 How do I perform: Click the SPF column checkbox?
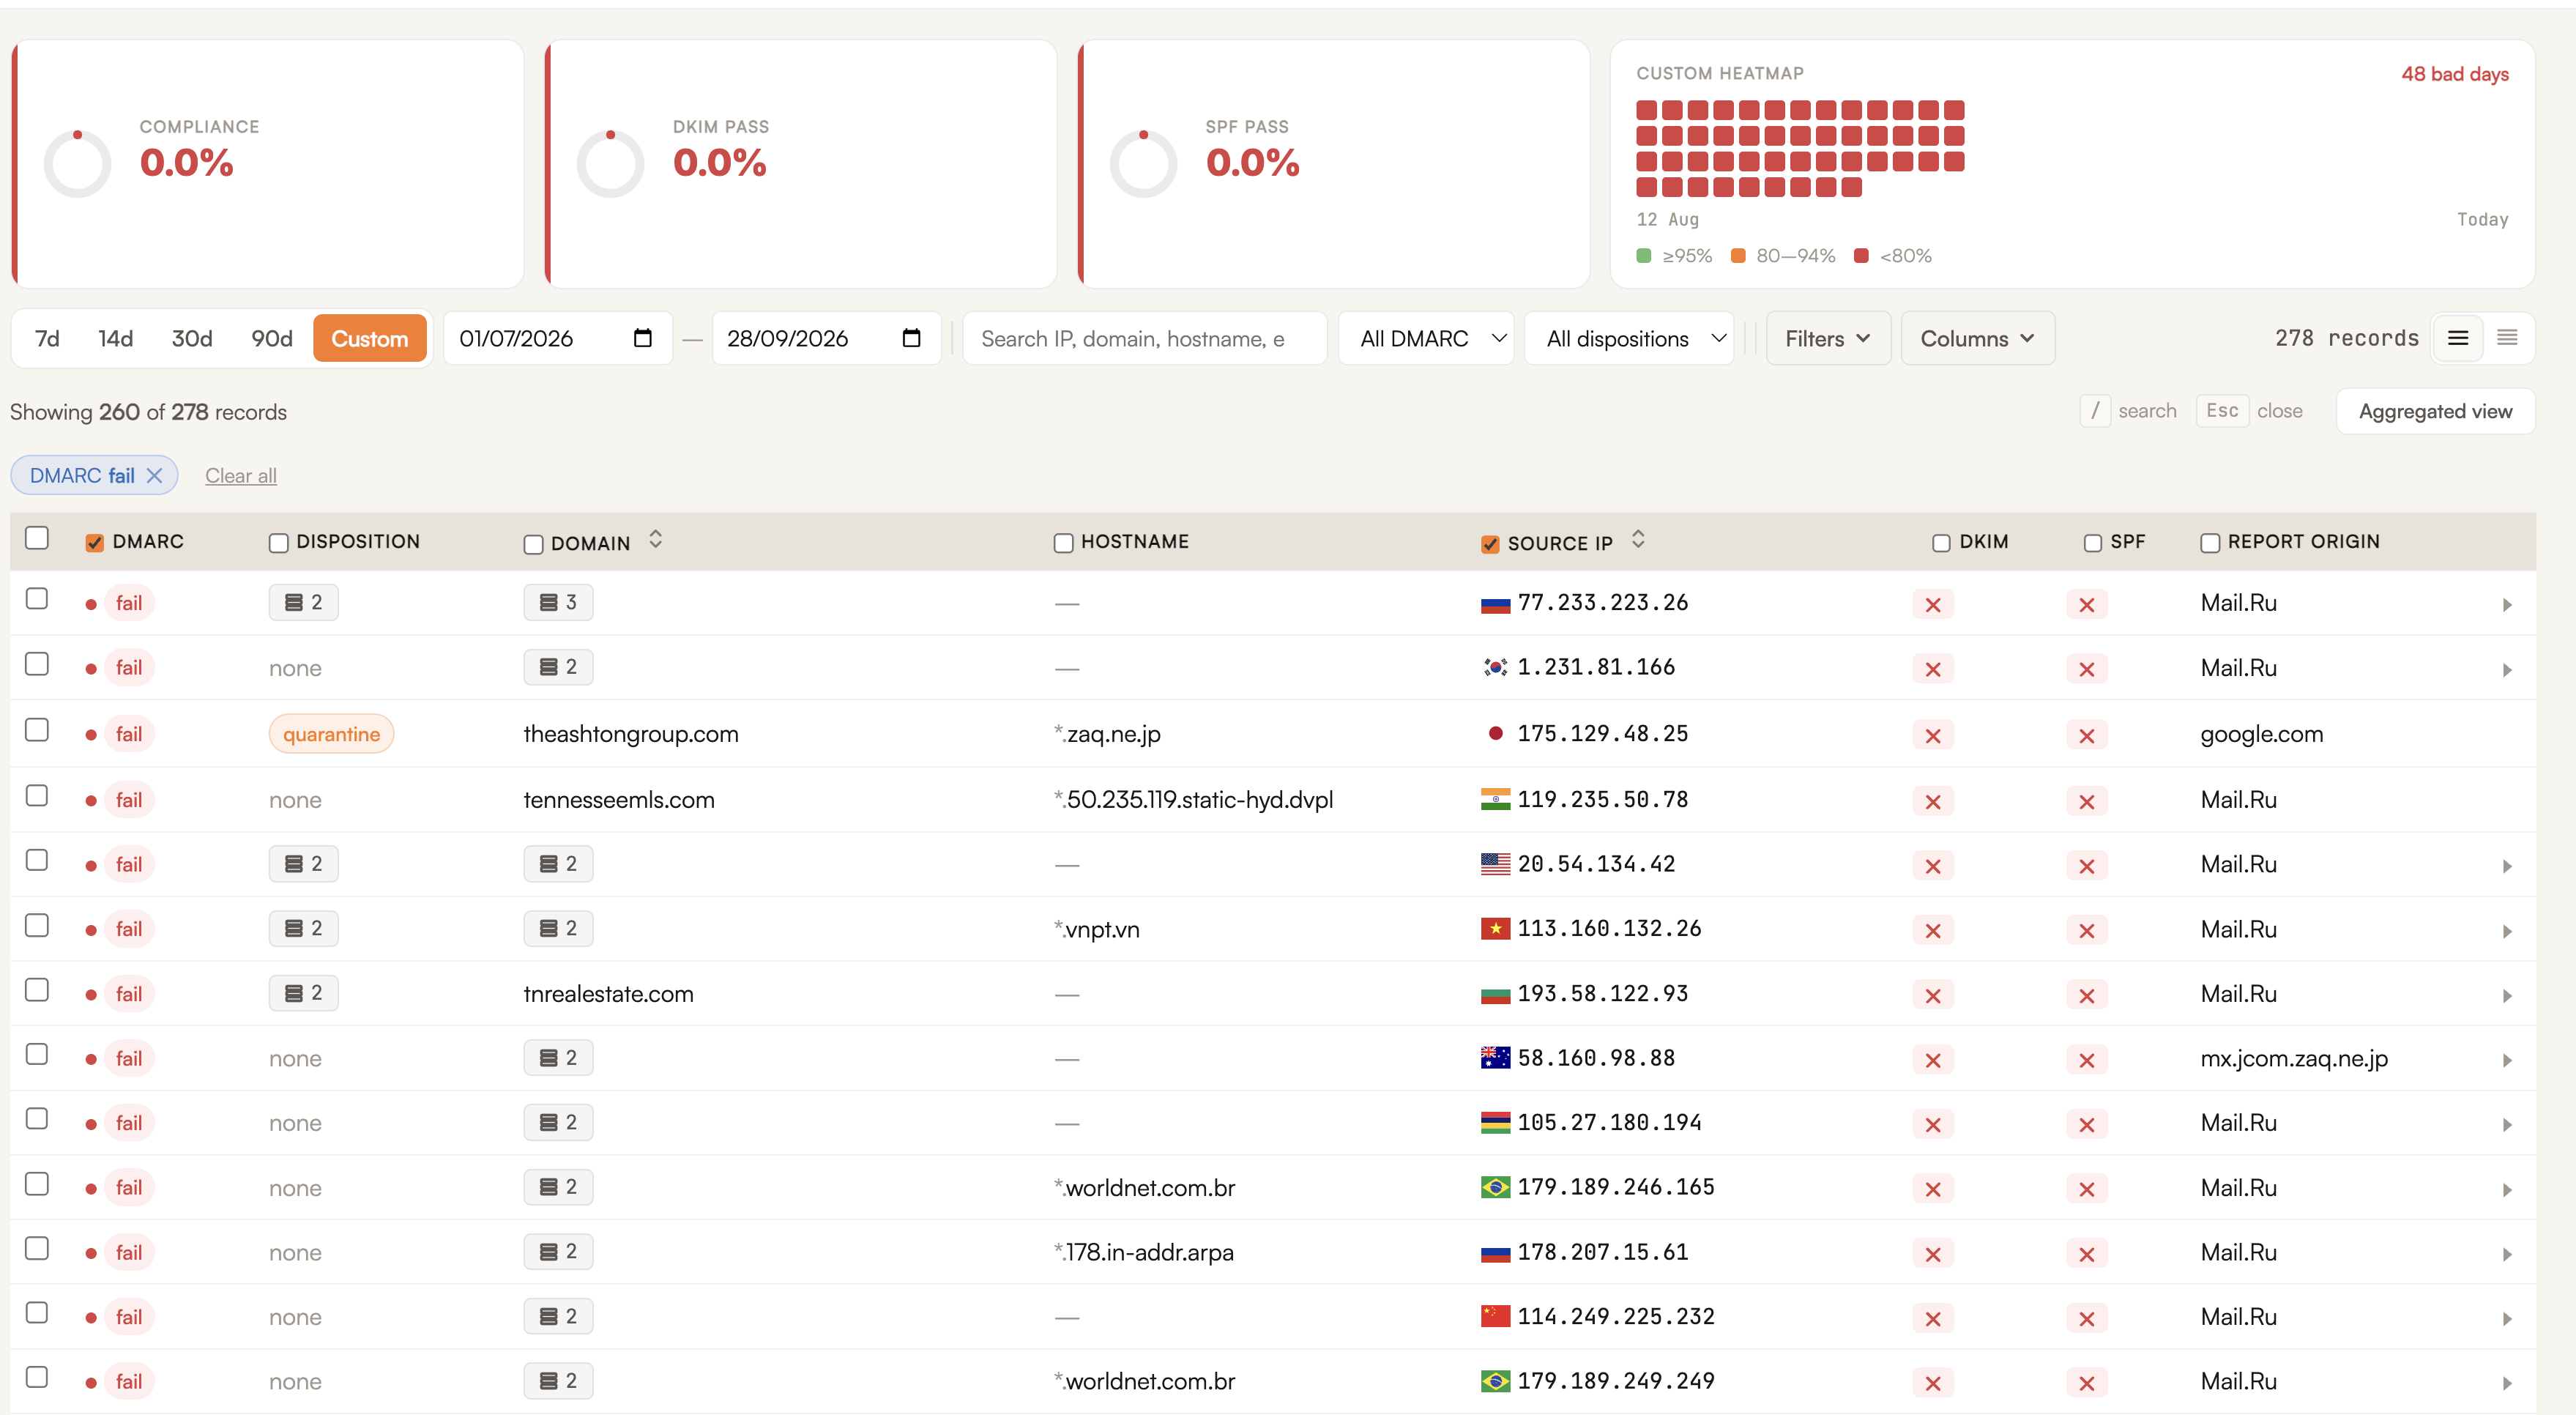pyautogui.click(x=2092, y=543)
